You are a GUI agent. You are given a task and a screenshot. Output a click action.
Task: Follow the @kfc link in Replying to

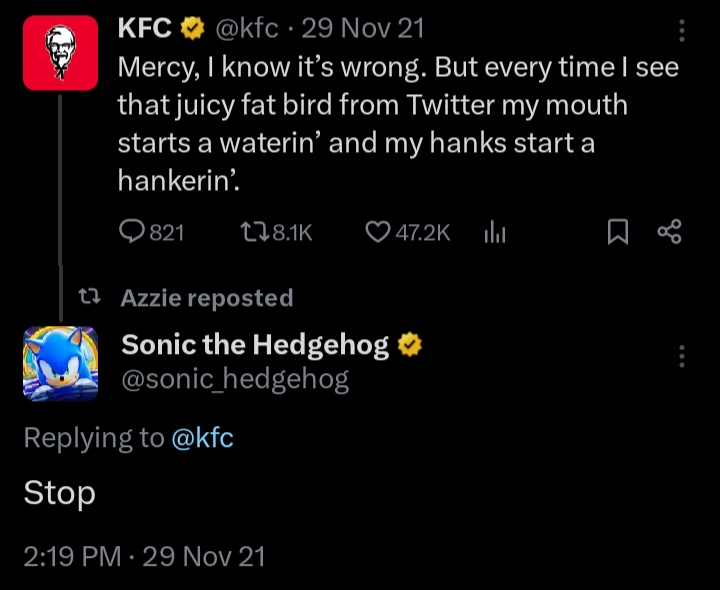click(x=202, y=437)
